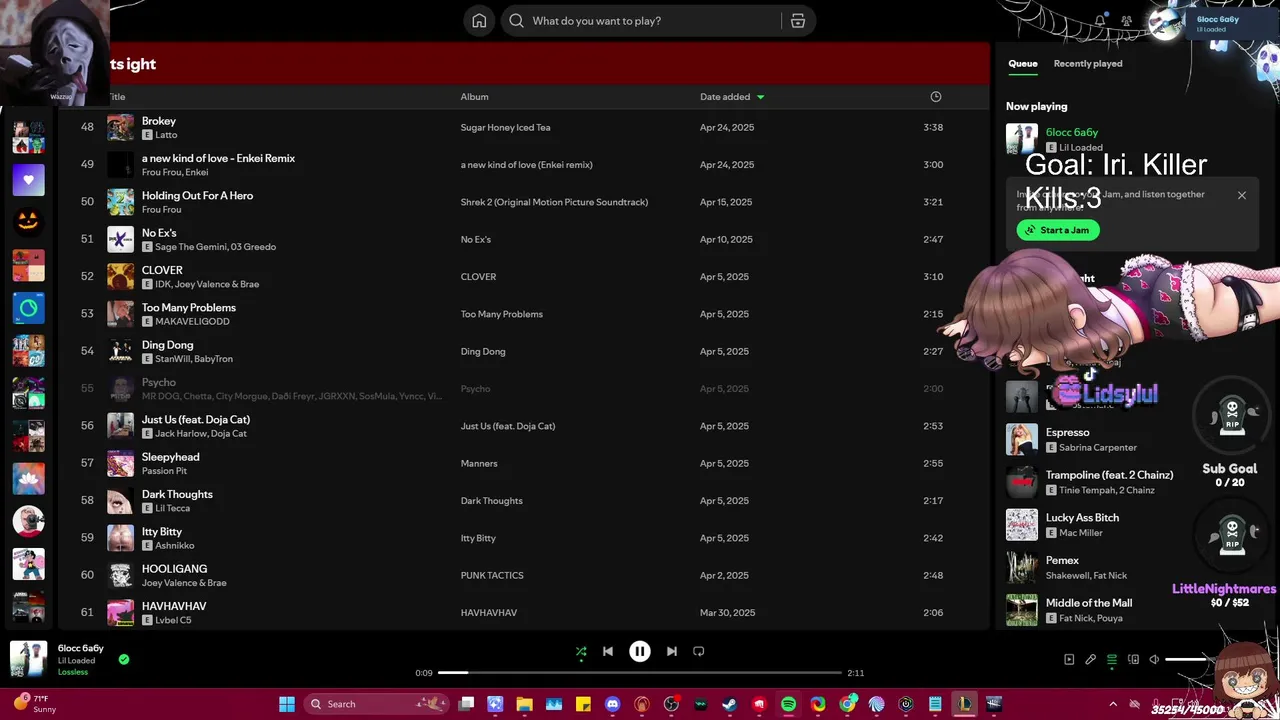Click now-playing album art at bottom left

tap(28, 659)
